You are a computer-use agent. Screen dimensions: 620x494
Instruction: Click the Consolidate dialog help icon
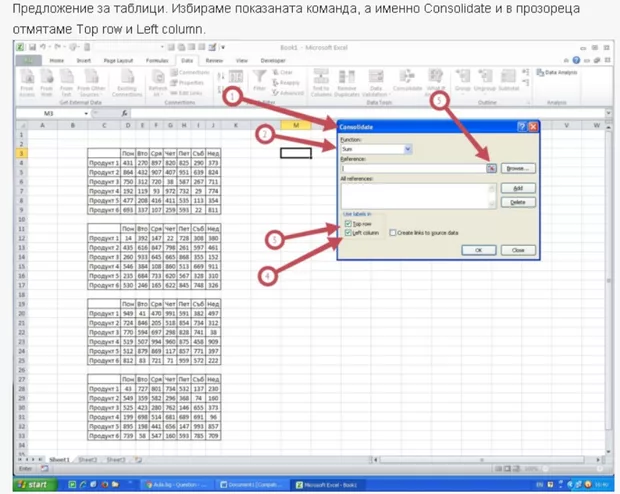(x=522, y=127)
